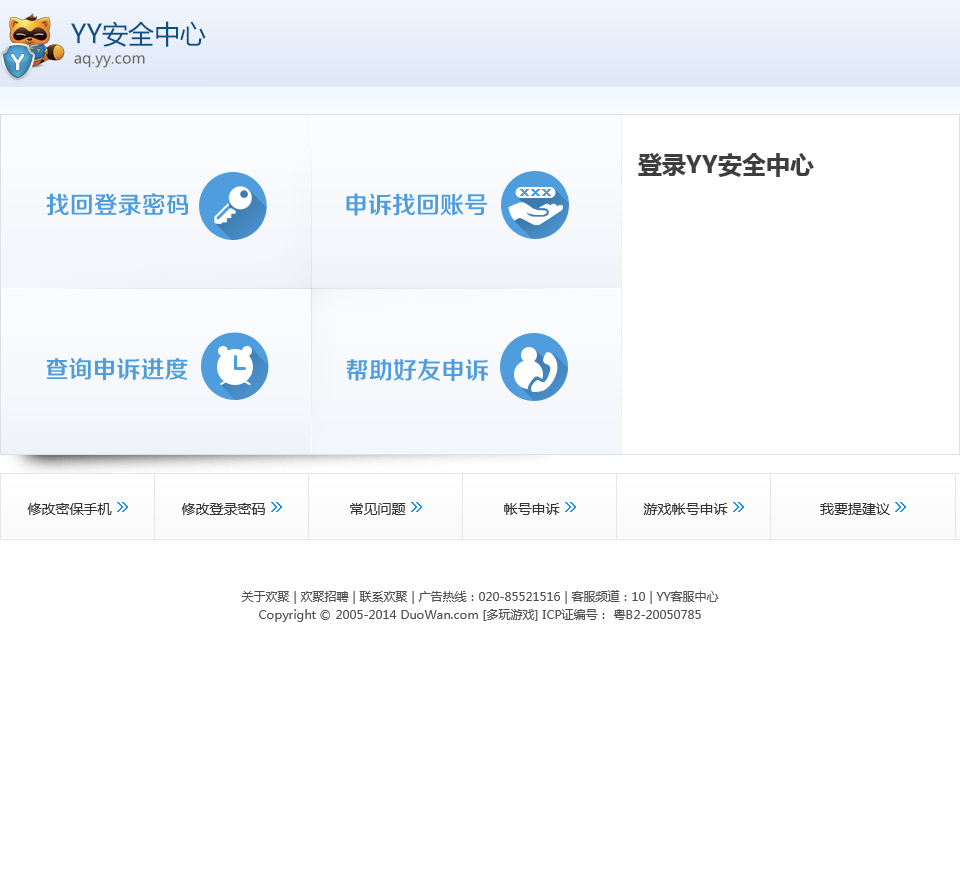Screen dimensions: 960x873
Task: Open 联系欢聚 footer link
Action: [x=383, y=597]
